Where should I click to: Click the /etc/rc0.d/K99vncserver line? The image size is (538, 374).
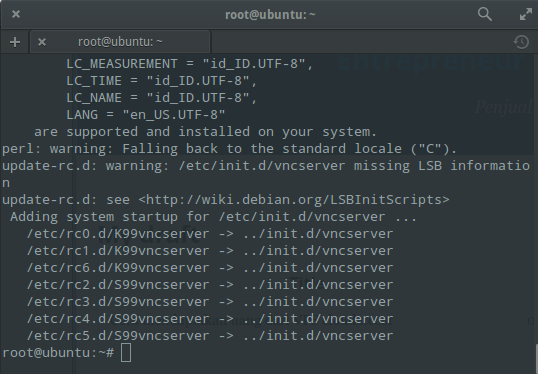click(210, 234)
